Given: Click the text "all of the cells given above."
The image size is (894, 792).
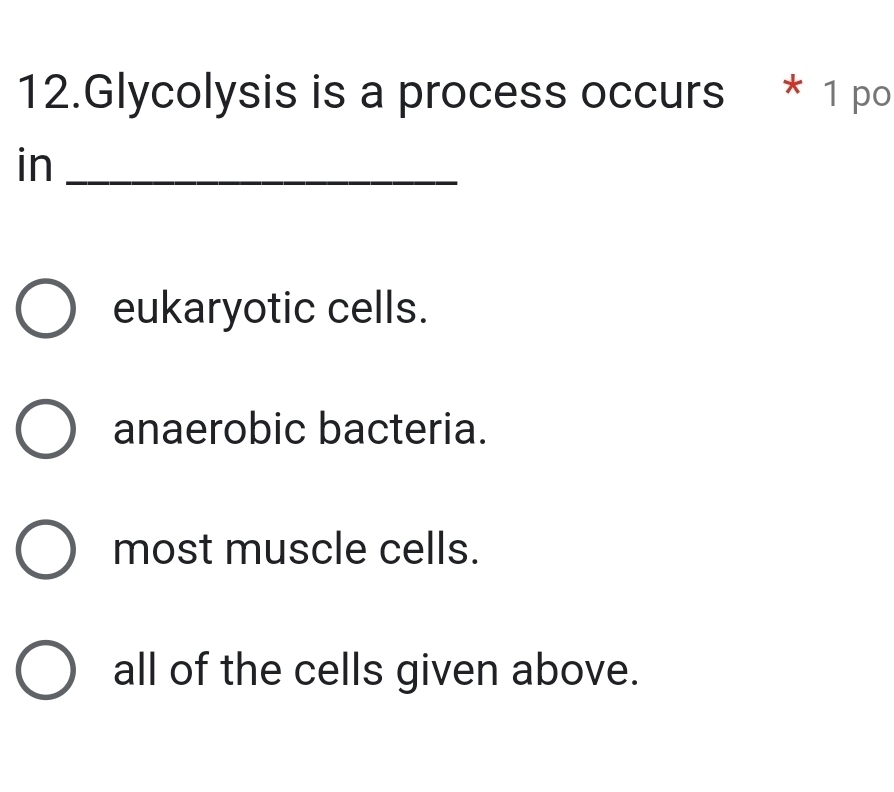Looking at the screenshot, I should point(376,670).
